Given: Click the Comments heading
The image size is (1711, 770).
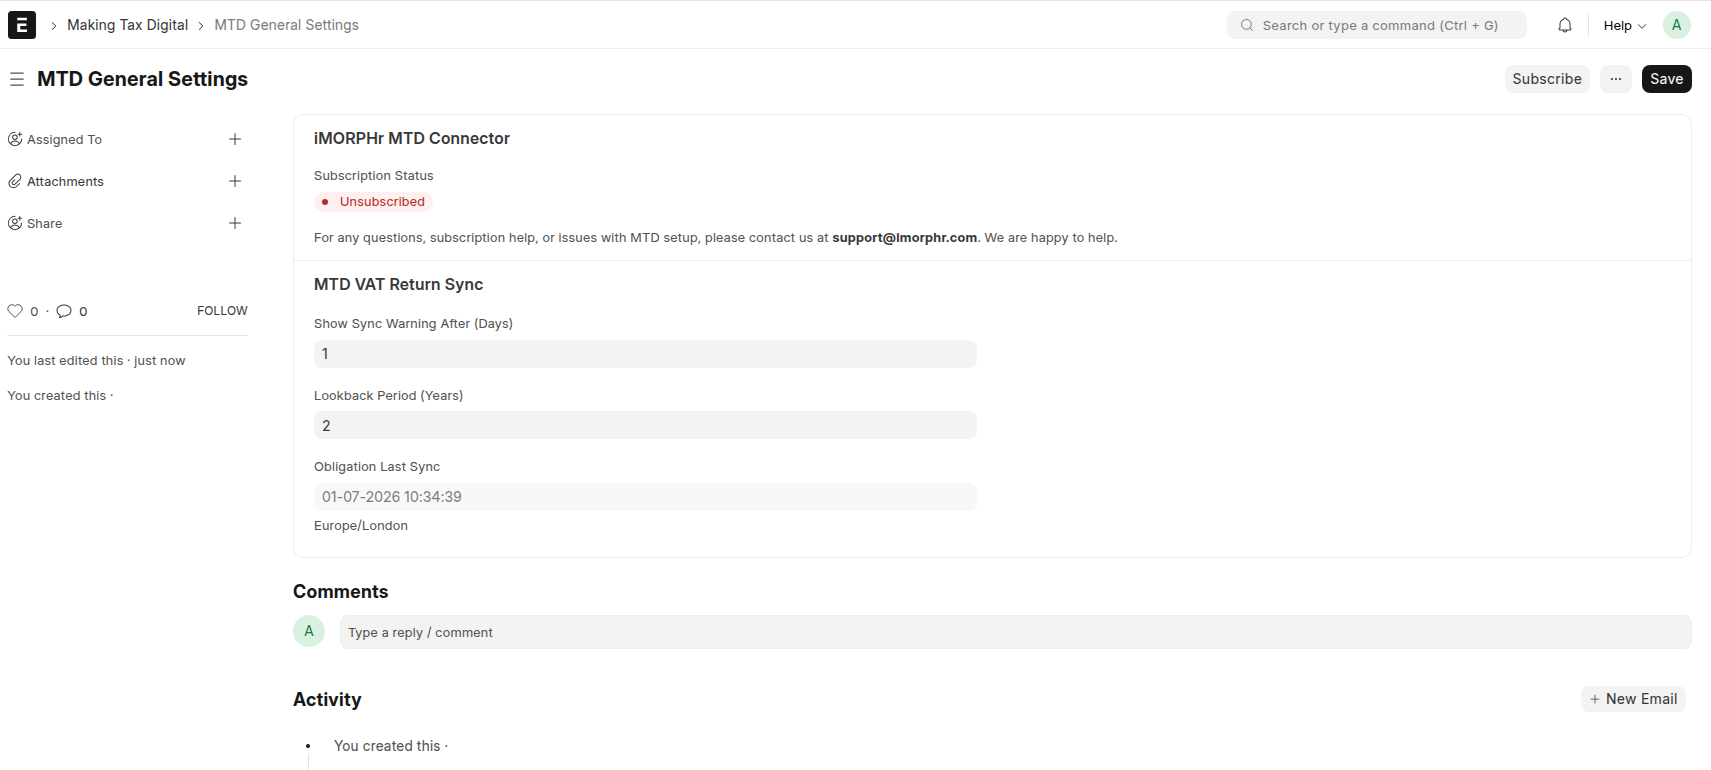Looking at the screenshot, I should tap(340, 592).
